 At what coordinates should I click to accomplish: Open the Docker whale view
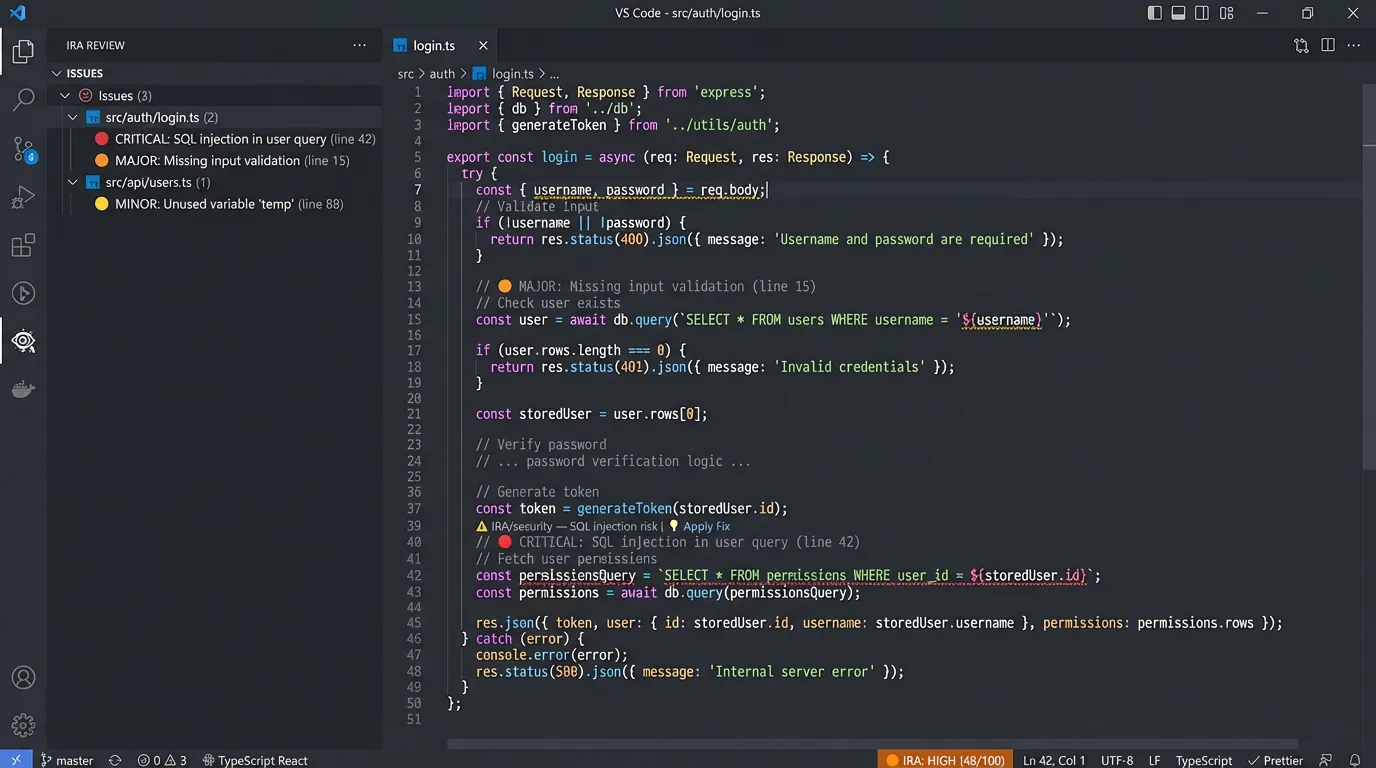(23, 390)
